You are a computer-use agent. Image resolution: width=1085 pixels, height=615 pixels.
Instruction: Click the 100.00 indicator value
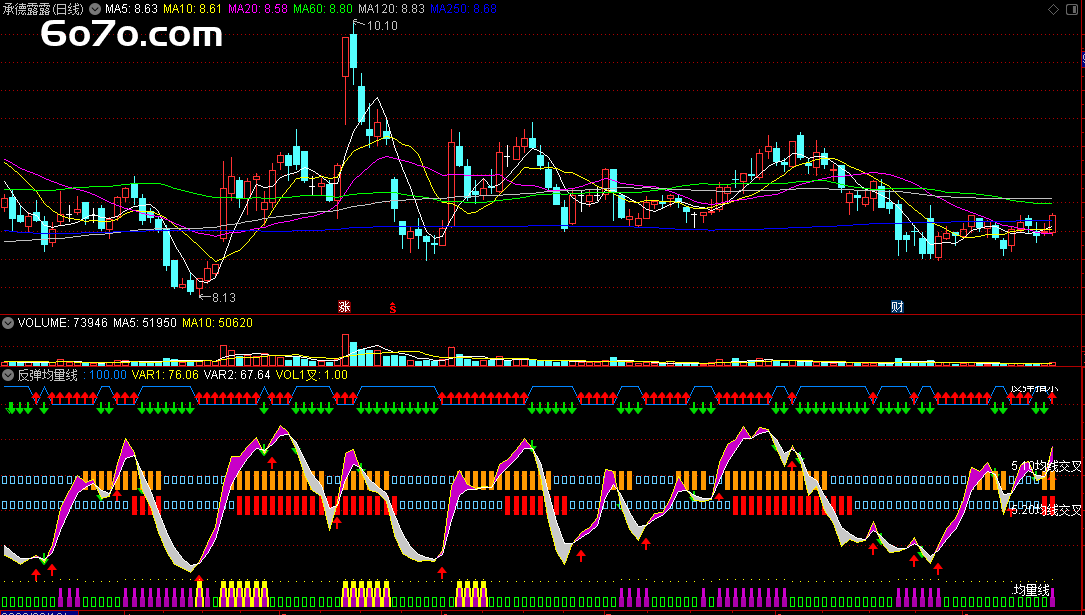pyautogui.click(x=108, y=375)
